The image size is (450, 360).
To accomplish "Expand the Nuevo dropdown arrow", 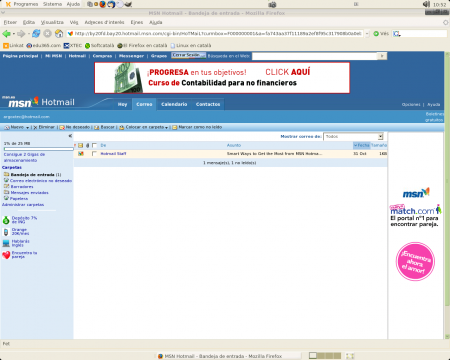I will (x=27, y=128).
